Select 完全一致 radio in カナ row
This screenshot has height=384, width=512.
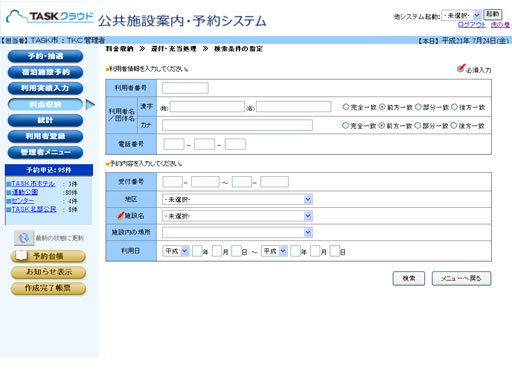pyautogui.click(x=345, y=125)
